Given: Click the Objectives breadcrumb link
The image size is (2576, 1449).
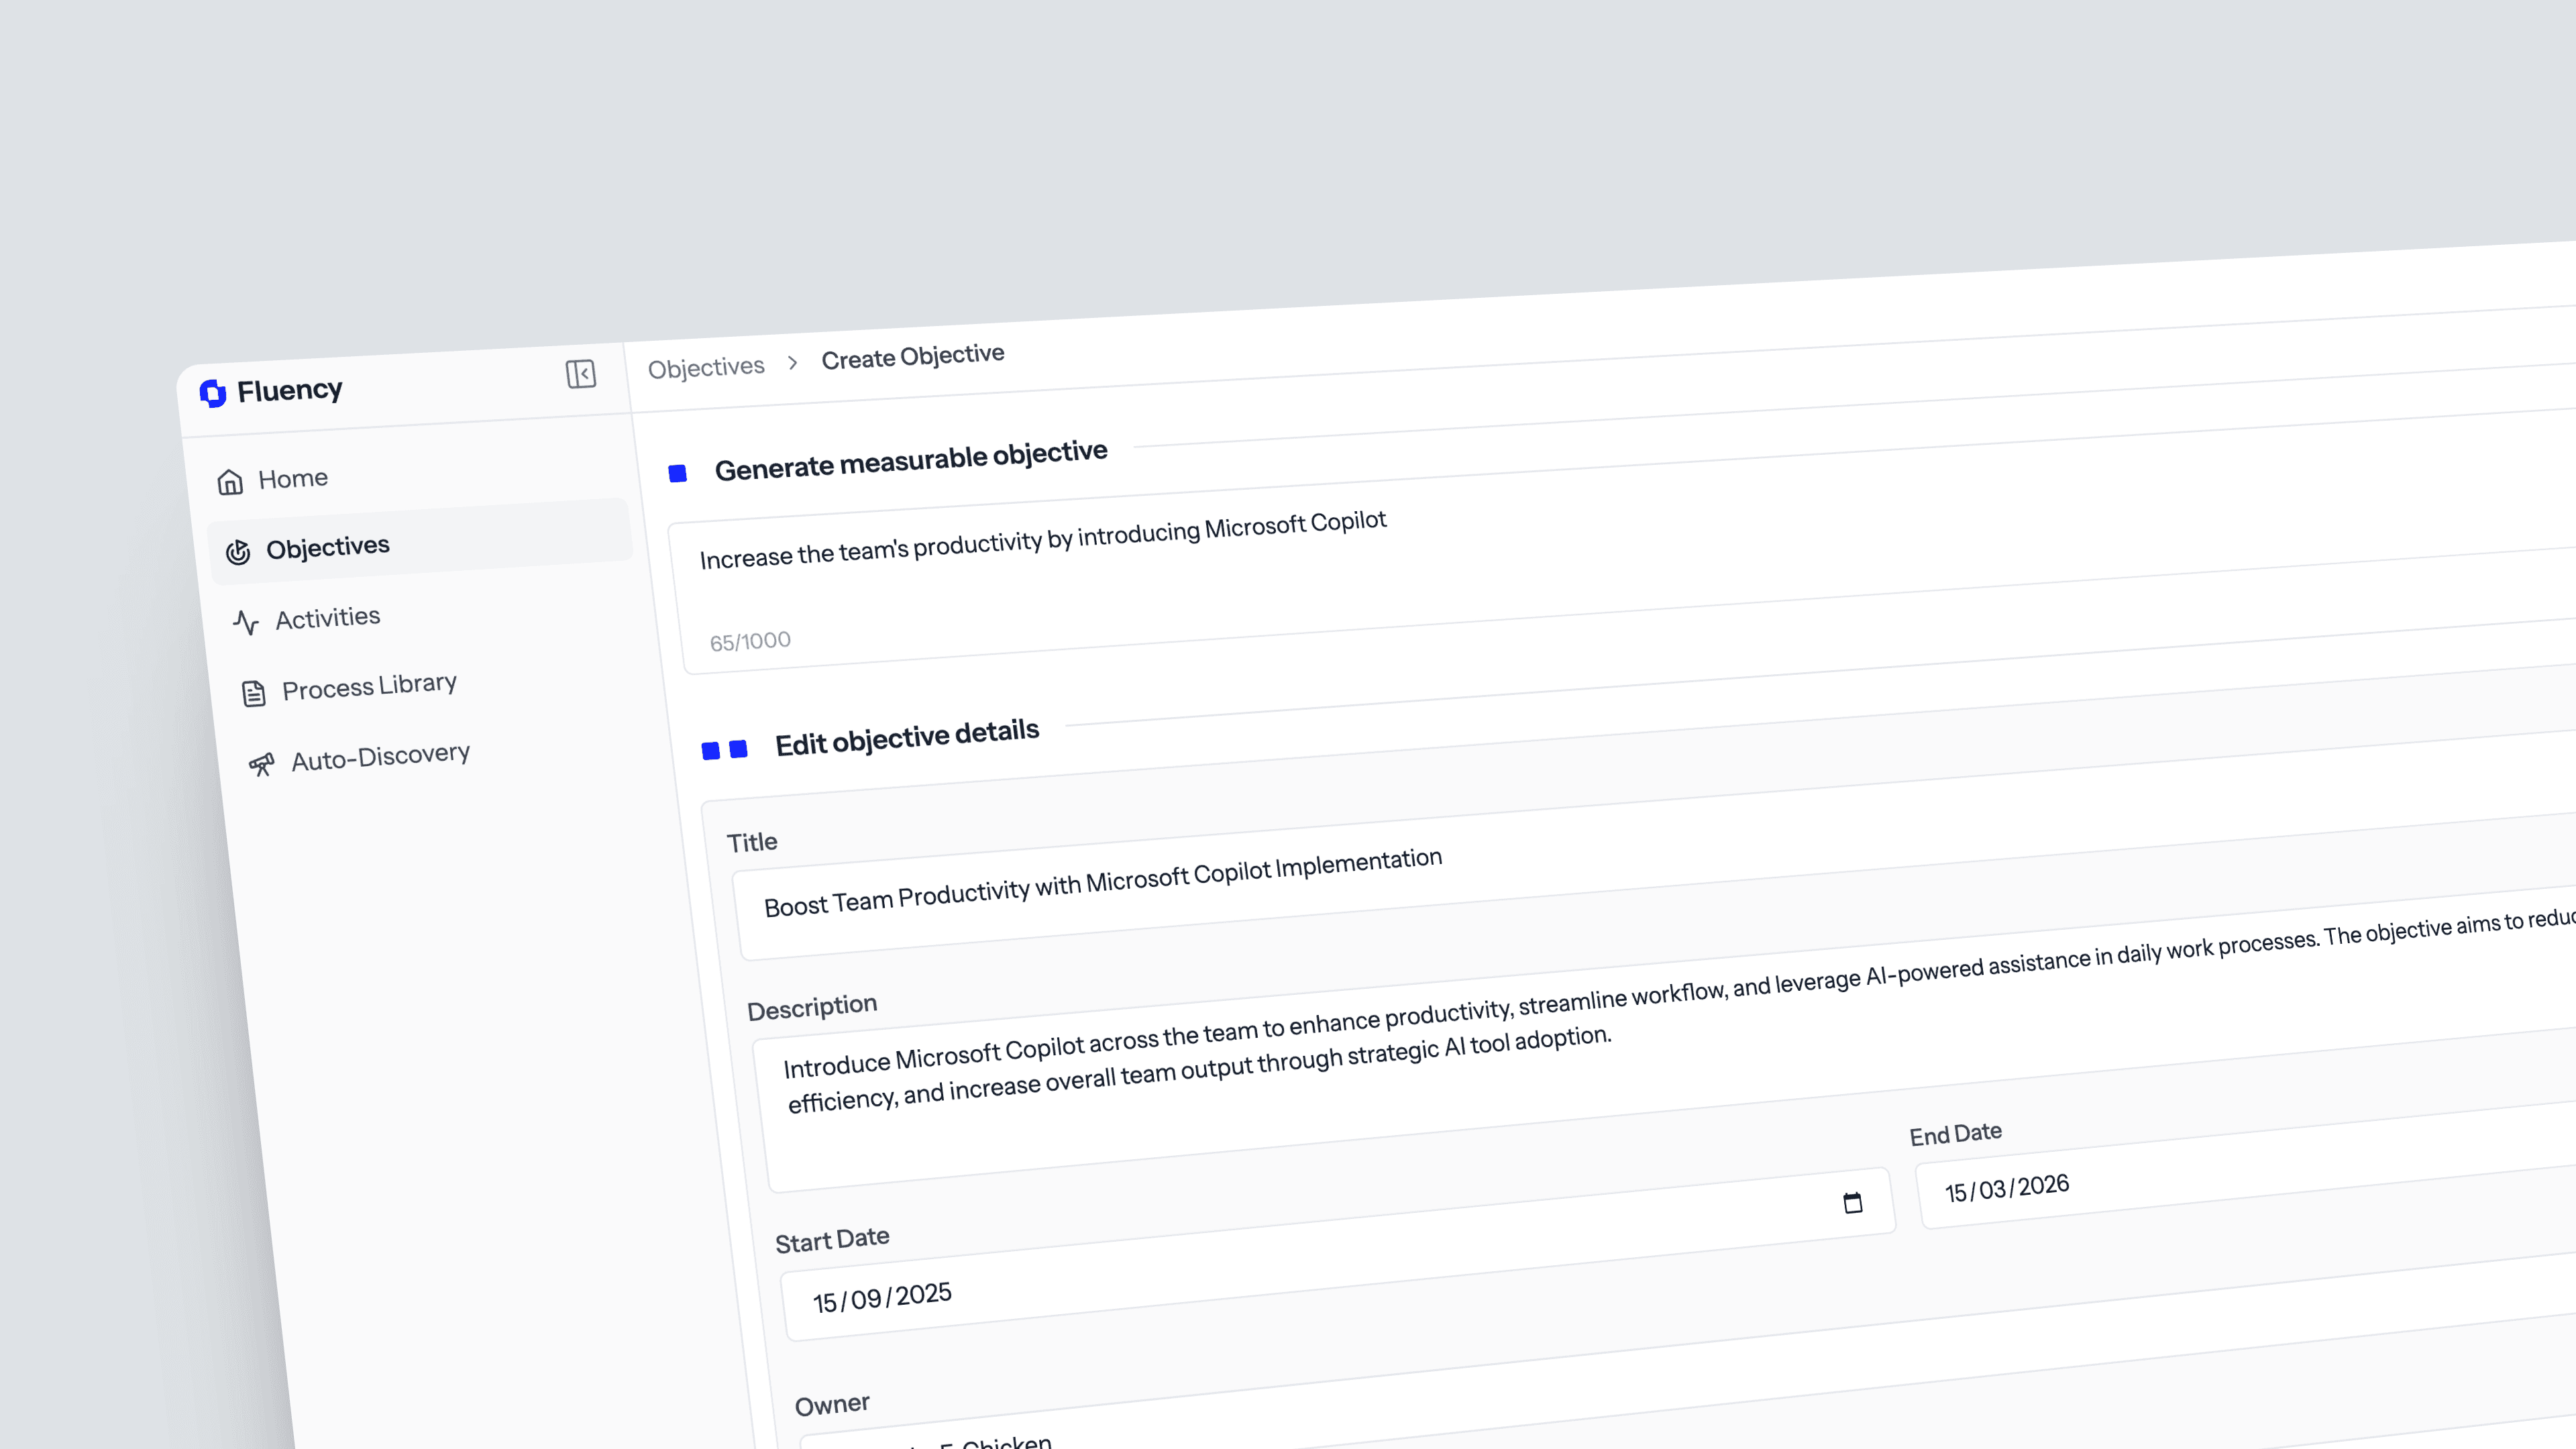Looking at the screenshot, I should click(x=706, y=368).
